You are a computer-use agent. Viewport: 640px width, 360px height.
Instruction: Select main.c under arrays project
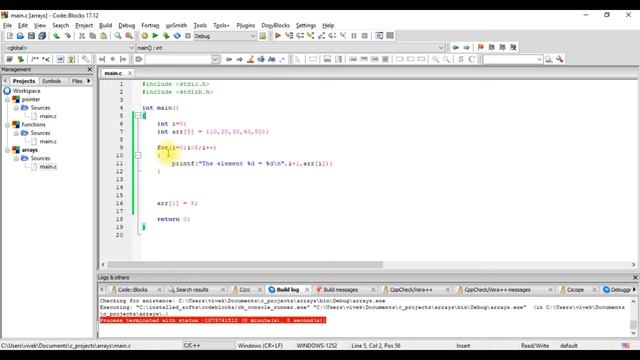pyautogui.click(x=48, y=167)
